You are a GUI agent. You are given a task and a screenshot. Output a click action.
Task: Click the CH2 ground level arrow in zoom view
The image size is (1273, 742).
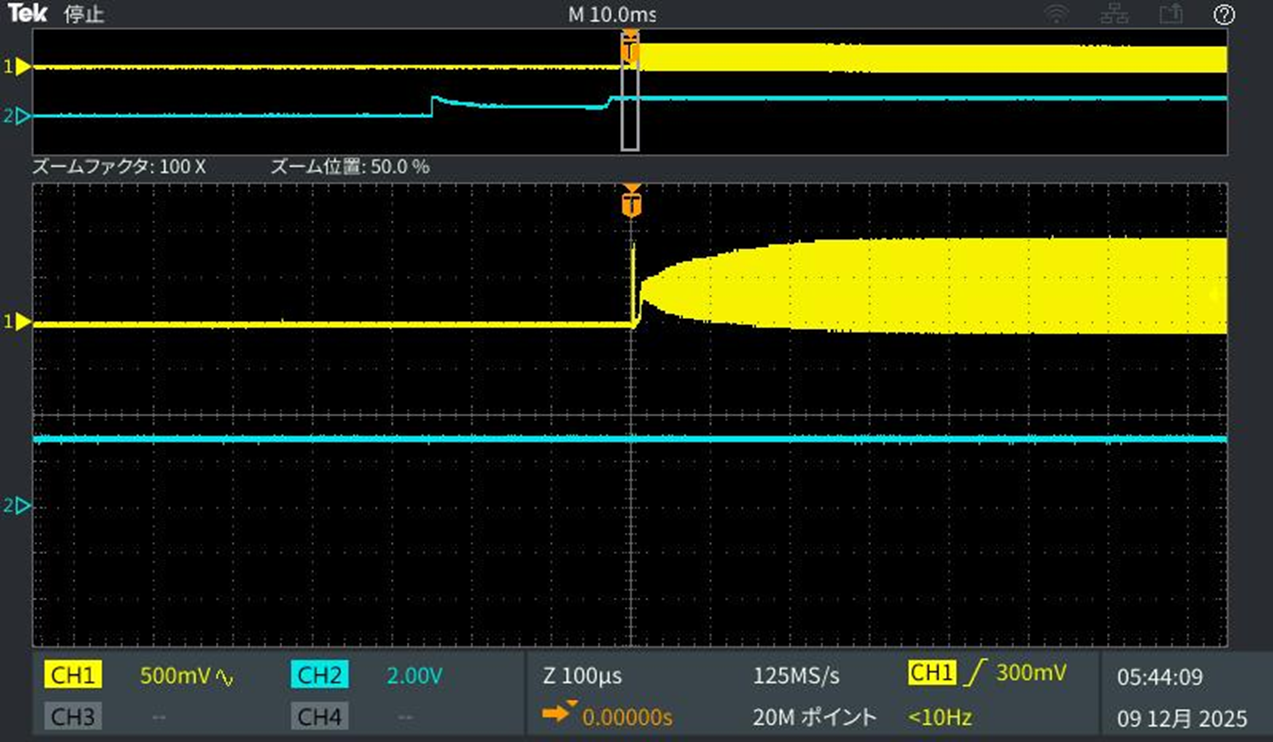point(18,506)
